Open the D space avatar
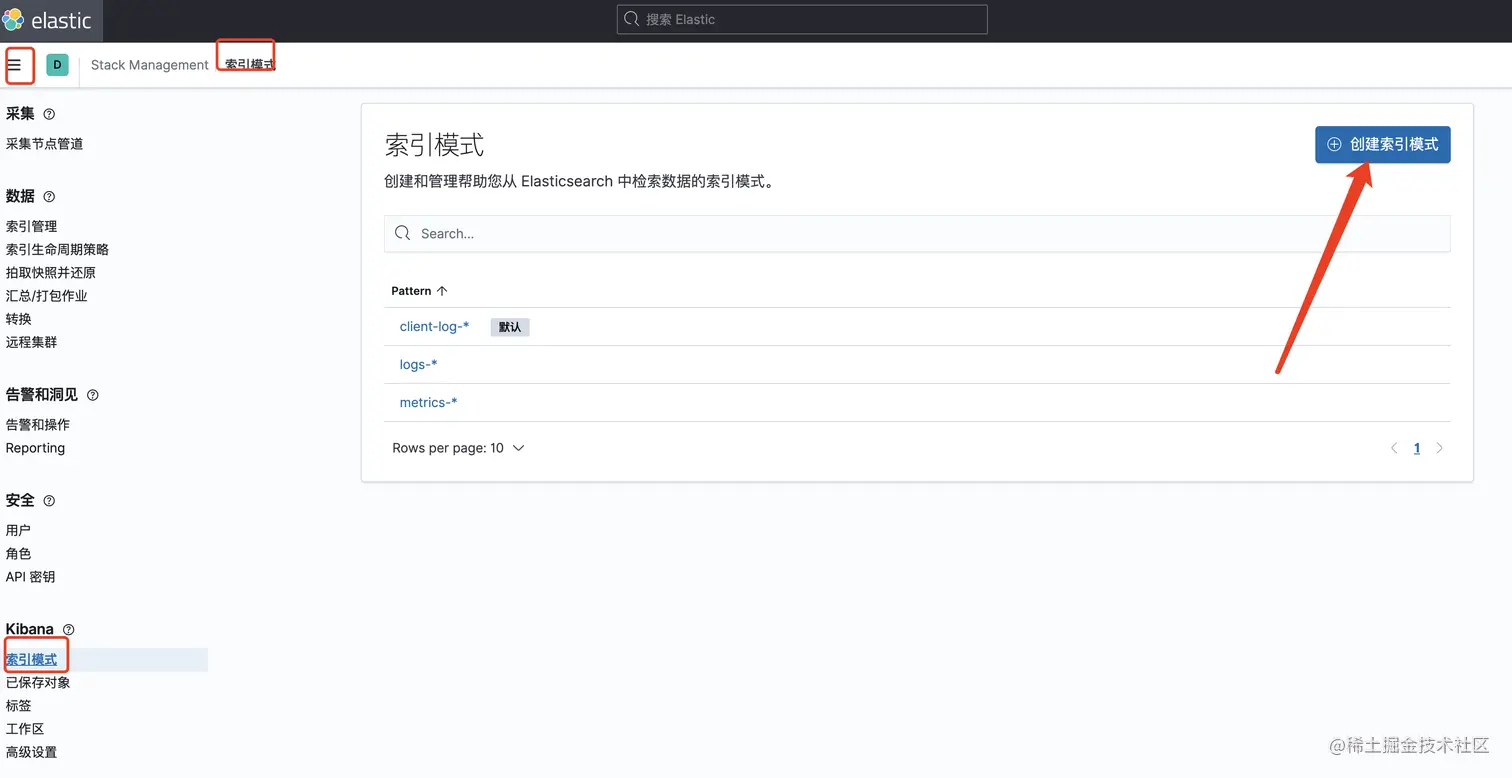This screenshot has height=778, width=1512. pos(57,65)
